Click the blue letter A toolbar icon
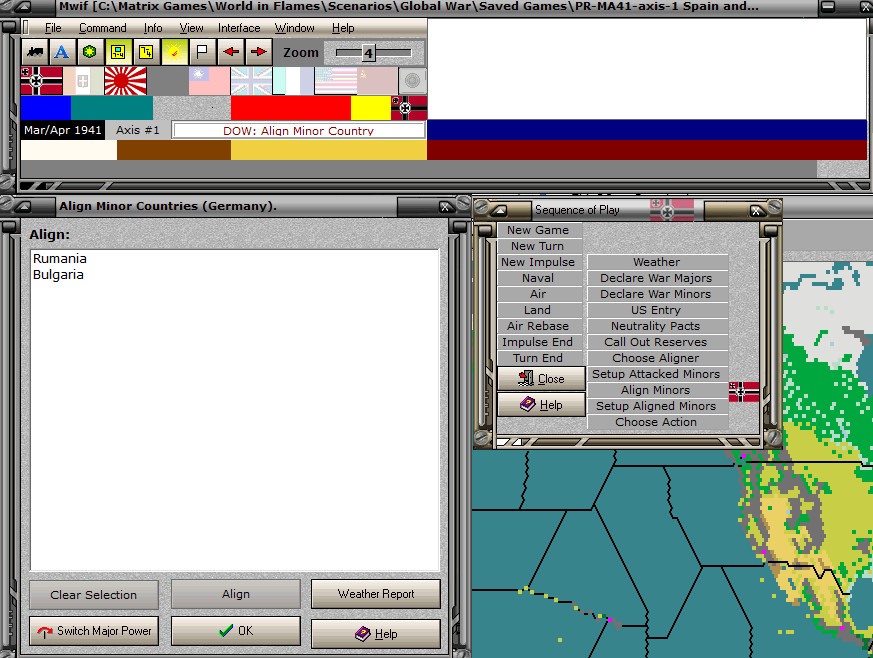 tap(62, 52)
